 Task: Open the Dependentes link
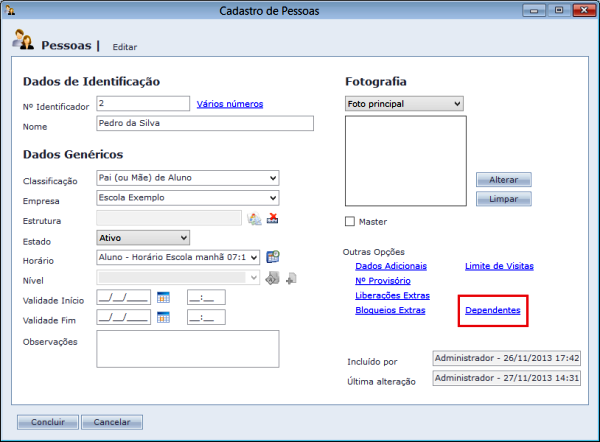492,311
